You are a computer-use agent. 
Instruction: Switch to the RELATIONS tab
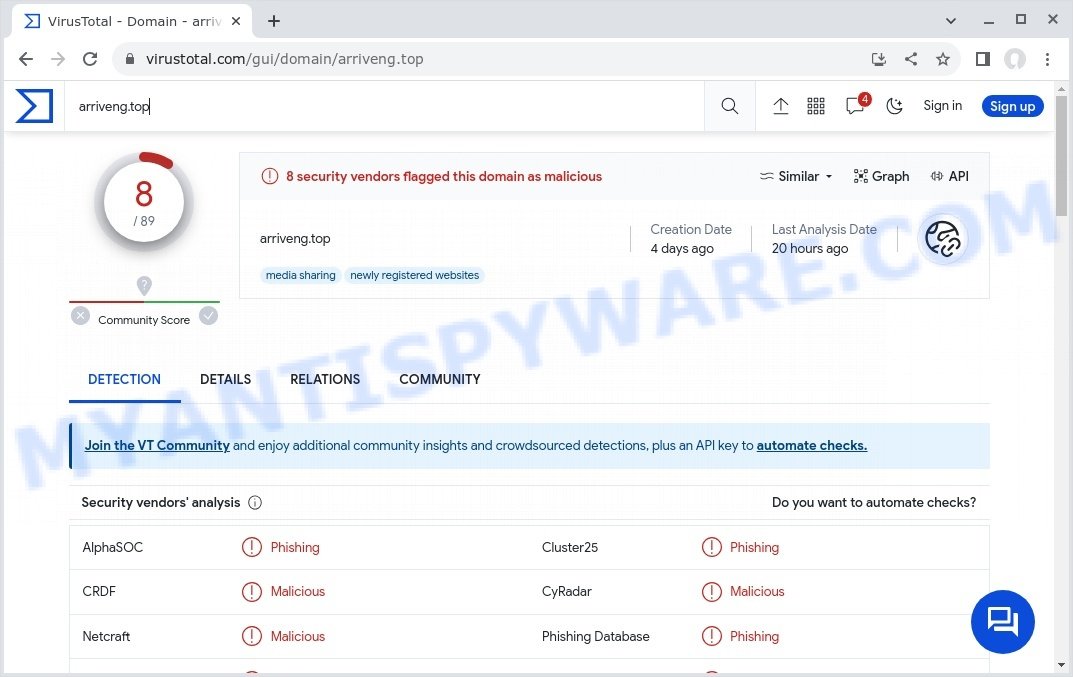tap(325, 379)
